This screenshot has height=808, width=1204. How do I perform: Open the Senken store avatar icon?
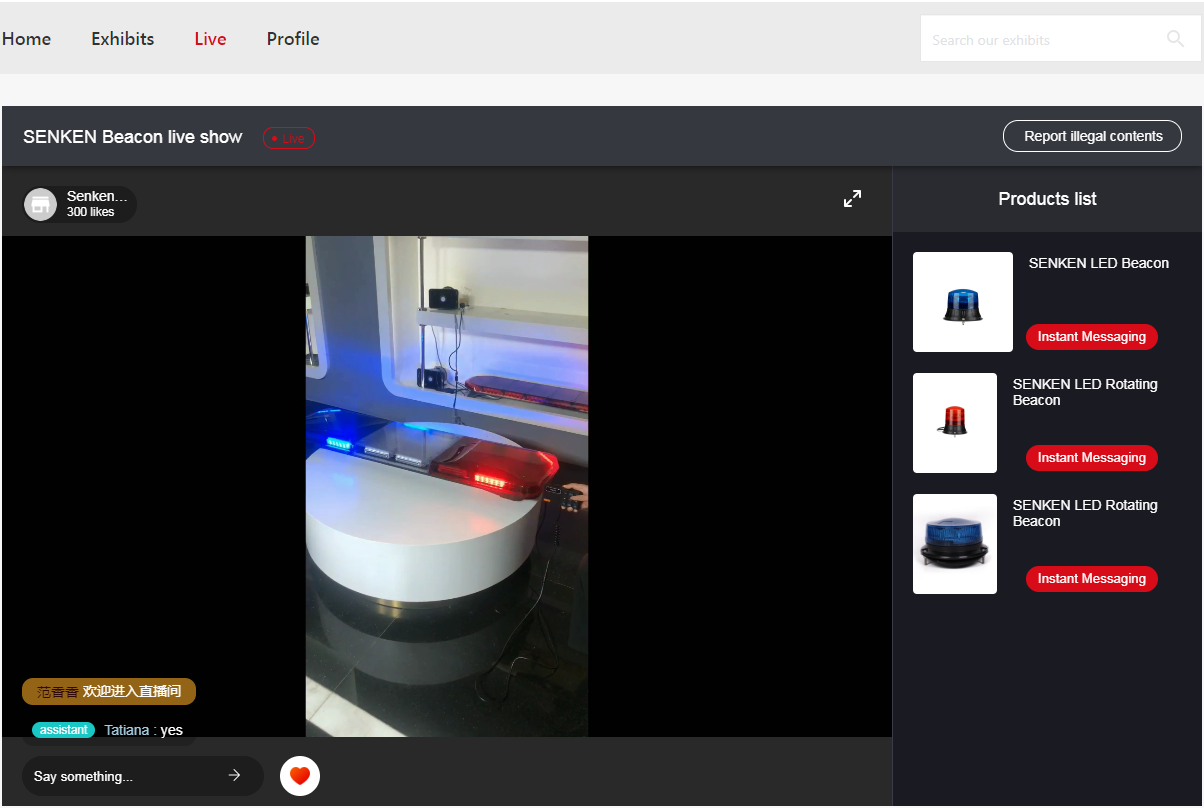pyautogui.click(x=40, y=204)
